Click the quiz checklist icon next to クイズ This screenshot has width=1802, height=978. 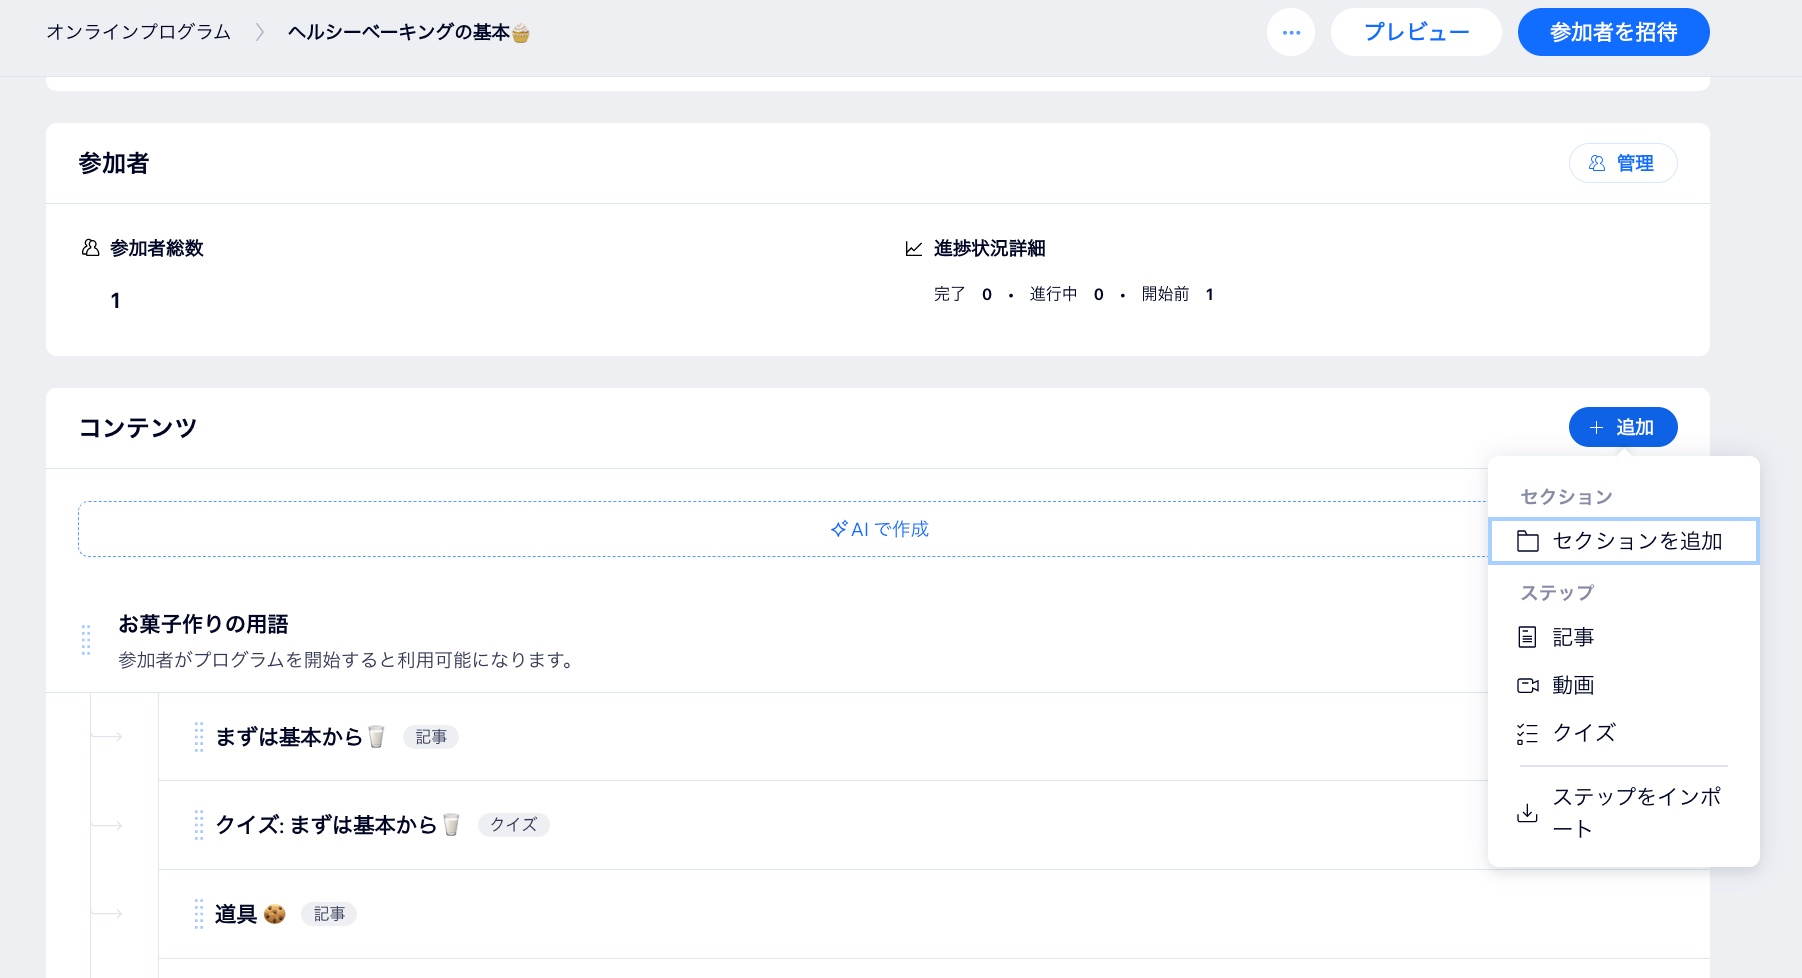tap(1528, 733)
